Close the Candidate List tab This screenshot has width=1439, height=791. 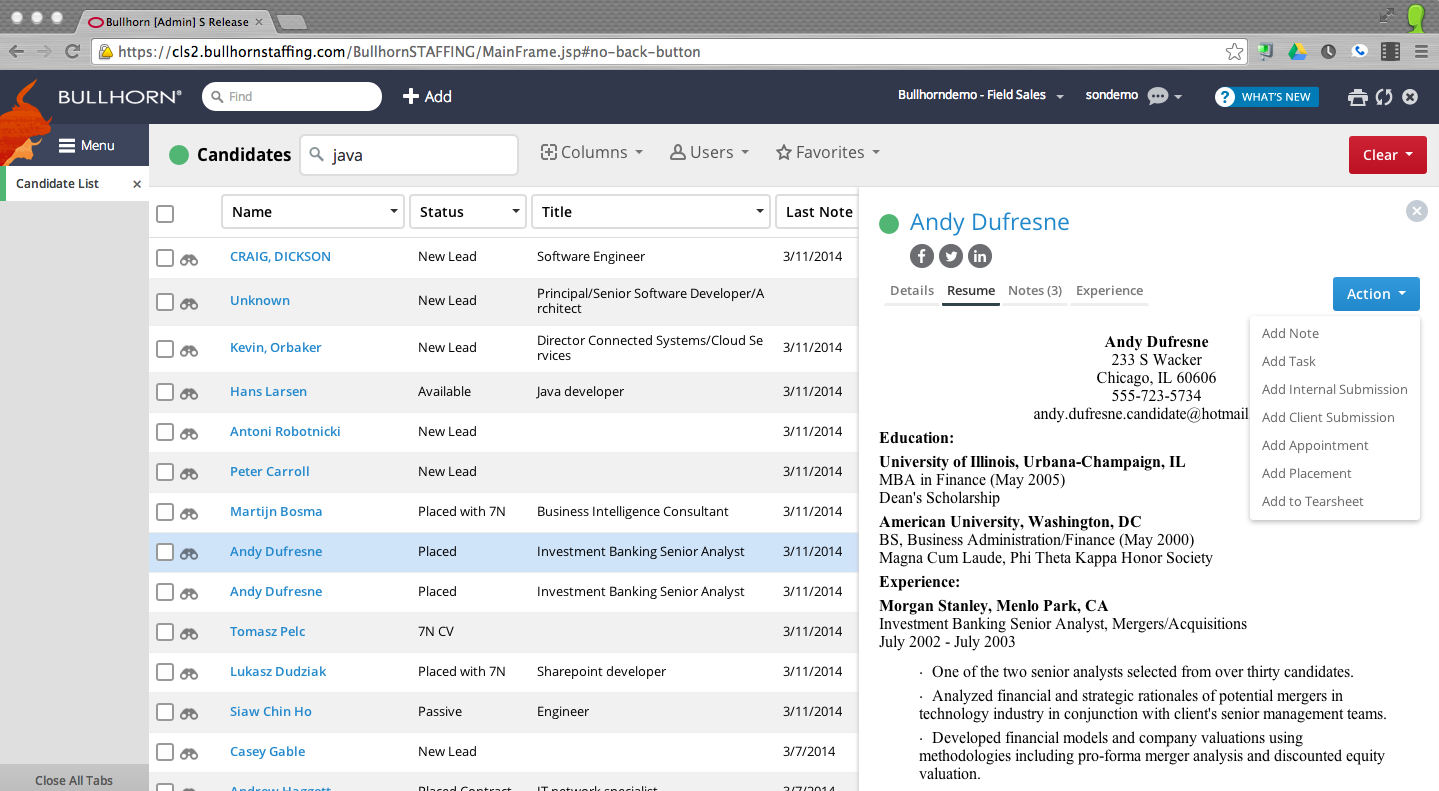pos(137,184)
